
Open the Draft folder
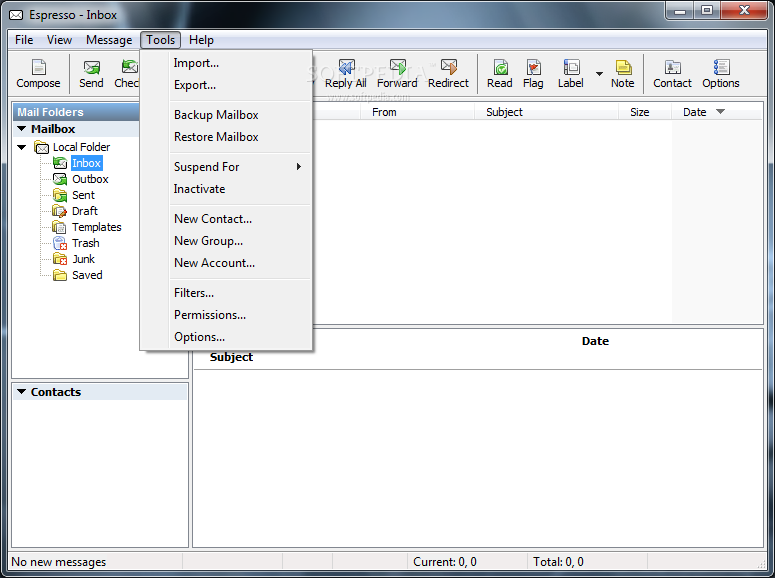[85, 211]
